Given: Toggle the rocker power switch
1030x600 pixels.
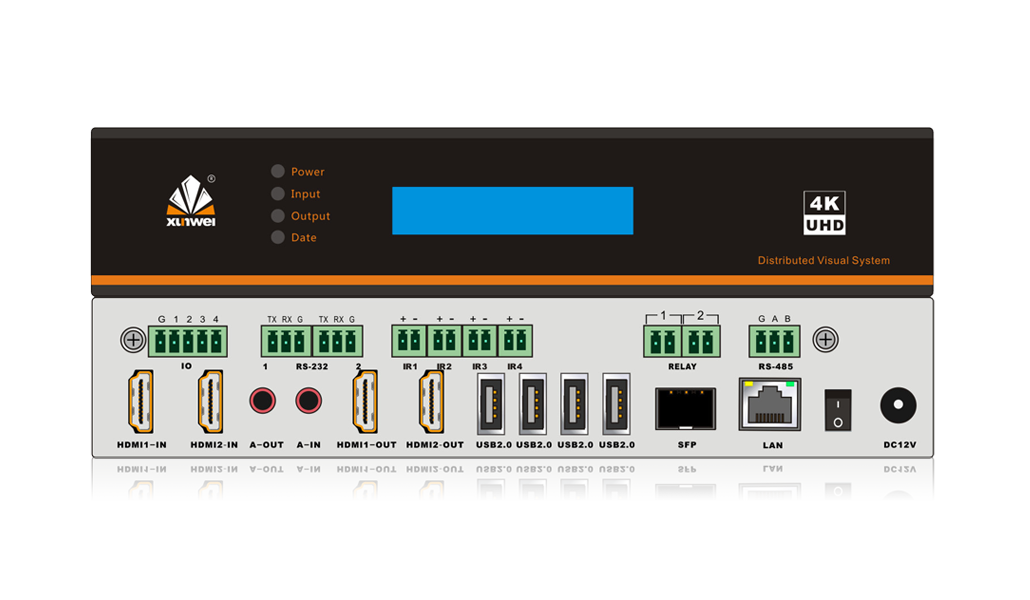Looking at the screenshot, I should tap(837, 409).
